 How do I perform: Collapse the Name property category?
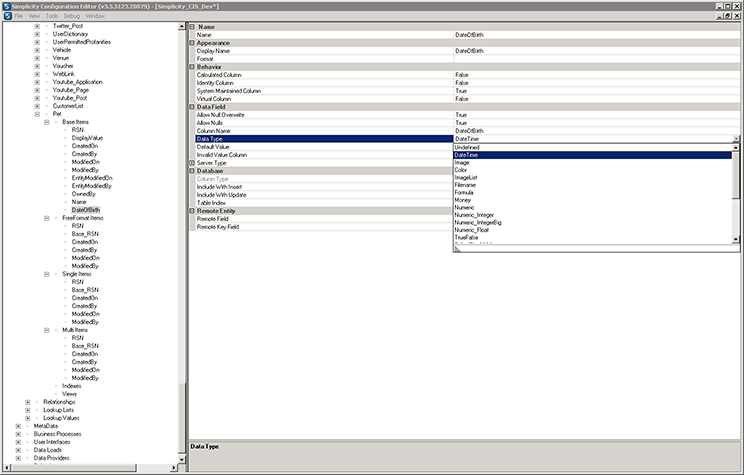192,27
